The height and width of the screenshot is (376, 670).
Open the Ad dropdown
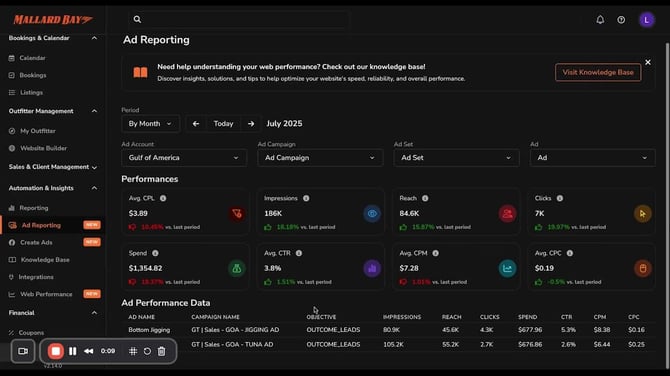coord(592,158)
